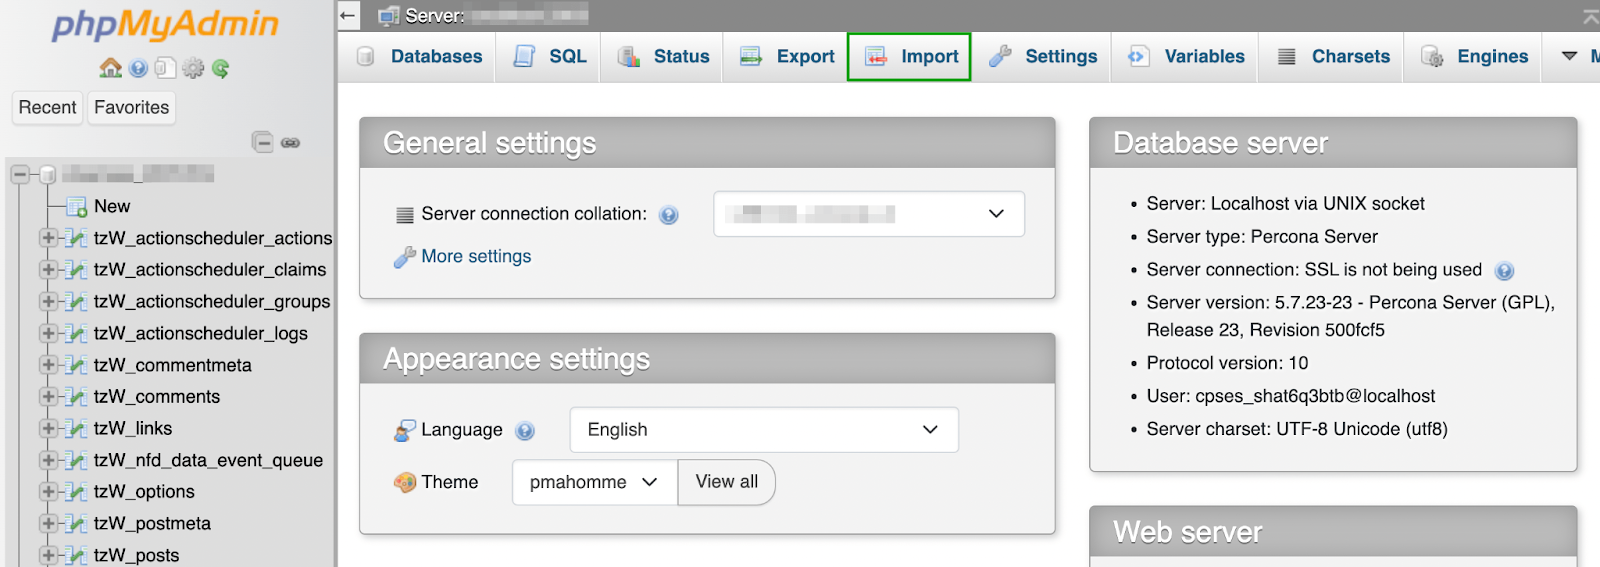Collapse all tree items icon in sidebar

[262, 142]
